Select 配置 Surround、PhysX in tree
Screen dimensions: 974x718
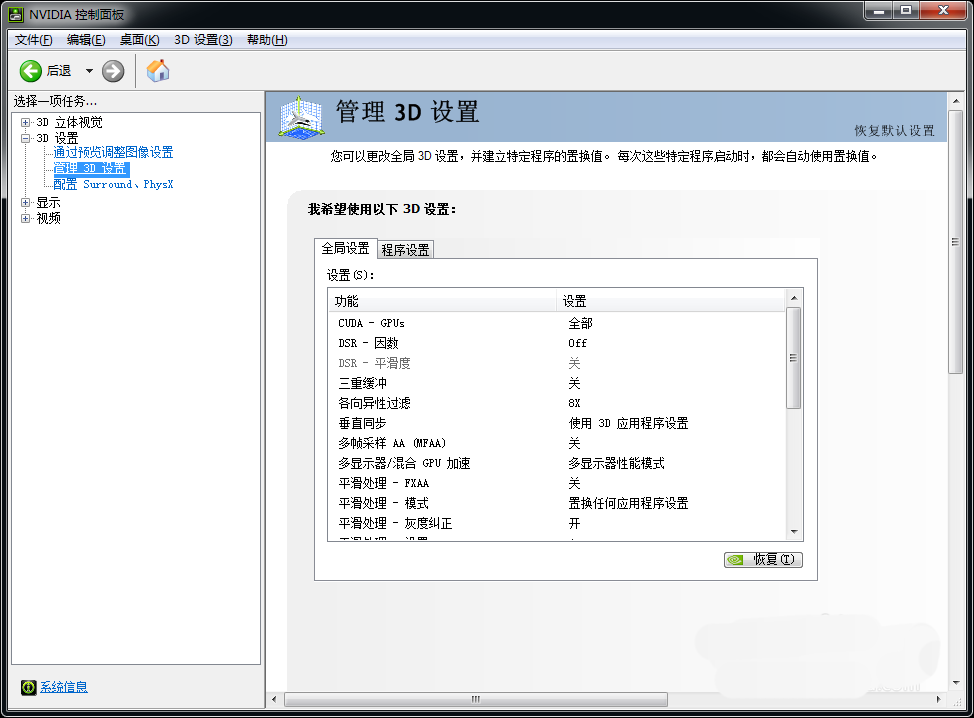[x=113, y=184]
